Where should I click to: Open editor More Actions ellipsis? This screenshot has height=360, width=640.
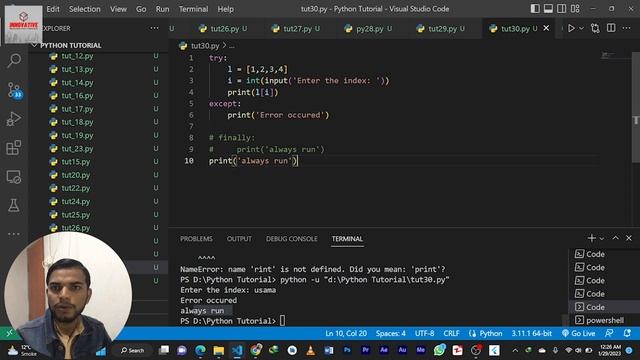[x=627, y=28]
